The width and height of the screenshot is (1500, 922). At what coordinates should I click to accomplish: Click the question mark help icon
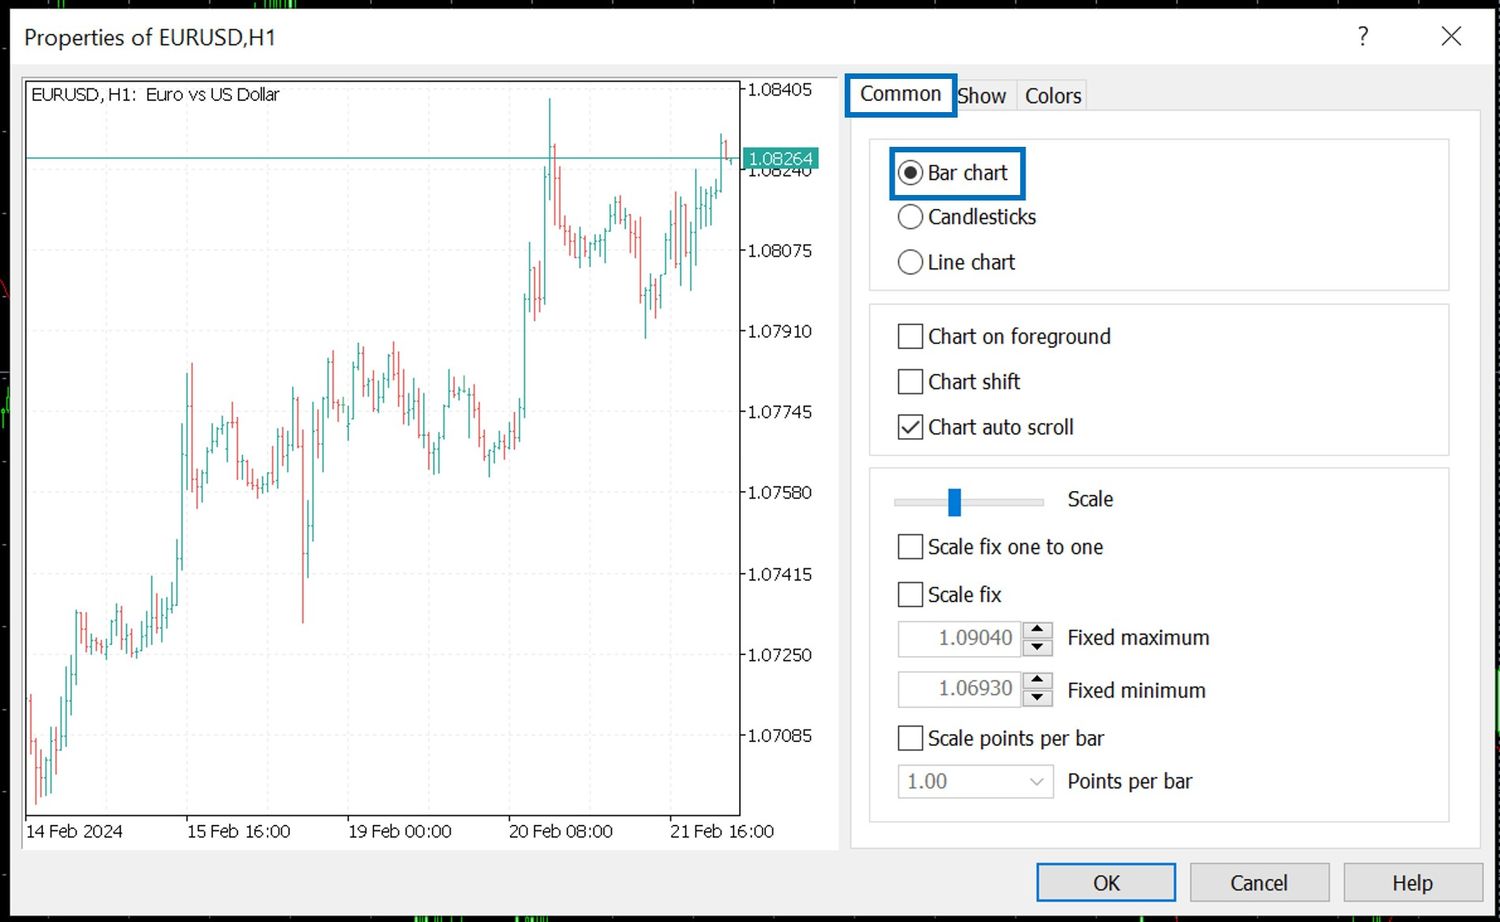[1362, 37]
